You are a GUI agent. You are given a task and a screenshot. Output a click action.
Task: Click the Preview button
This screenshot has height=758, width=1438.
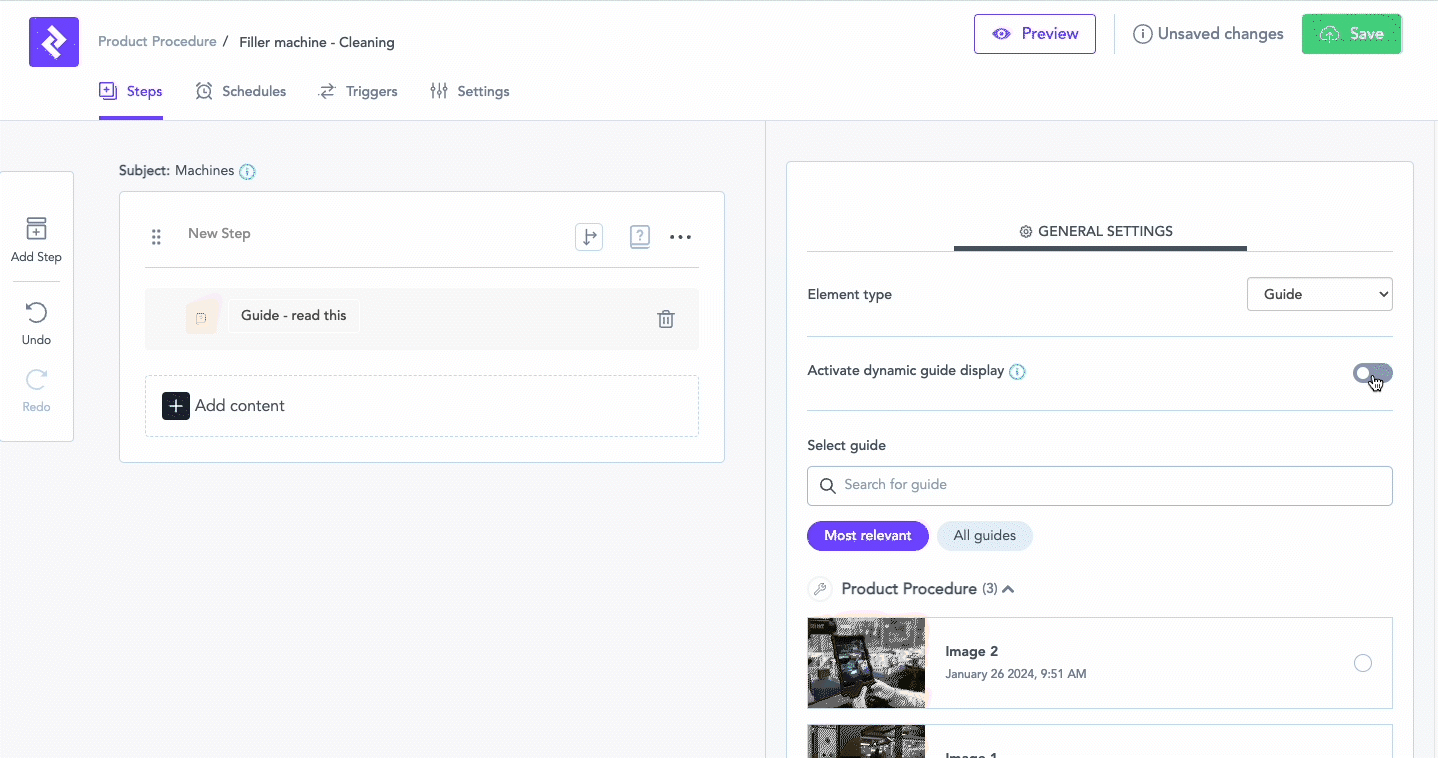pyautogui.click(x=1035, y=34)
